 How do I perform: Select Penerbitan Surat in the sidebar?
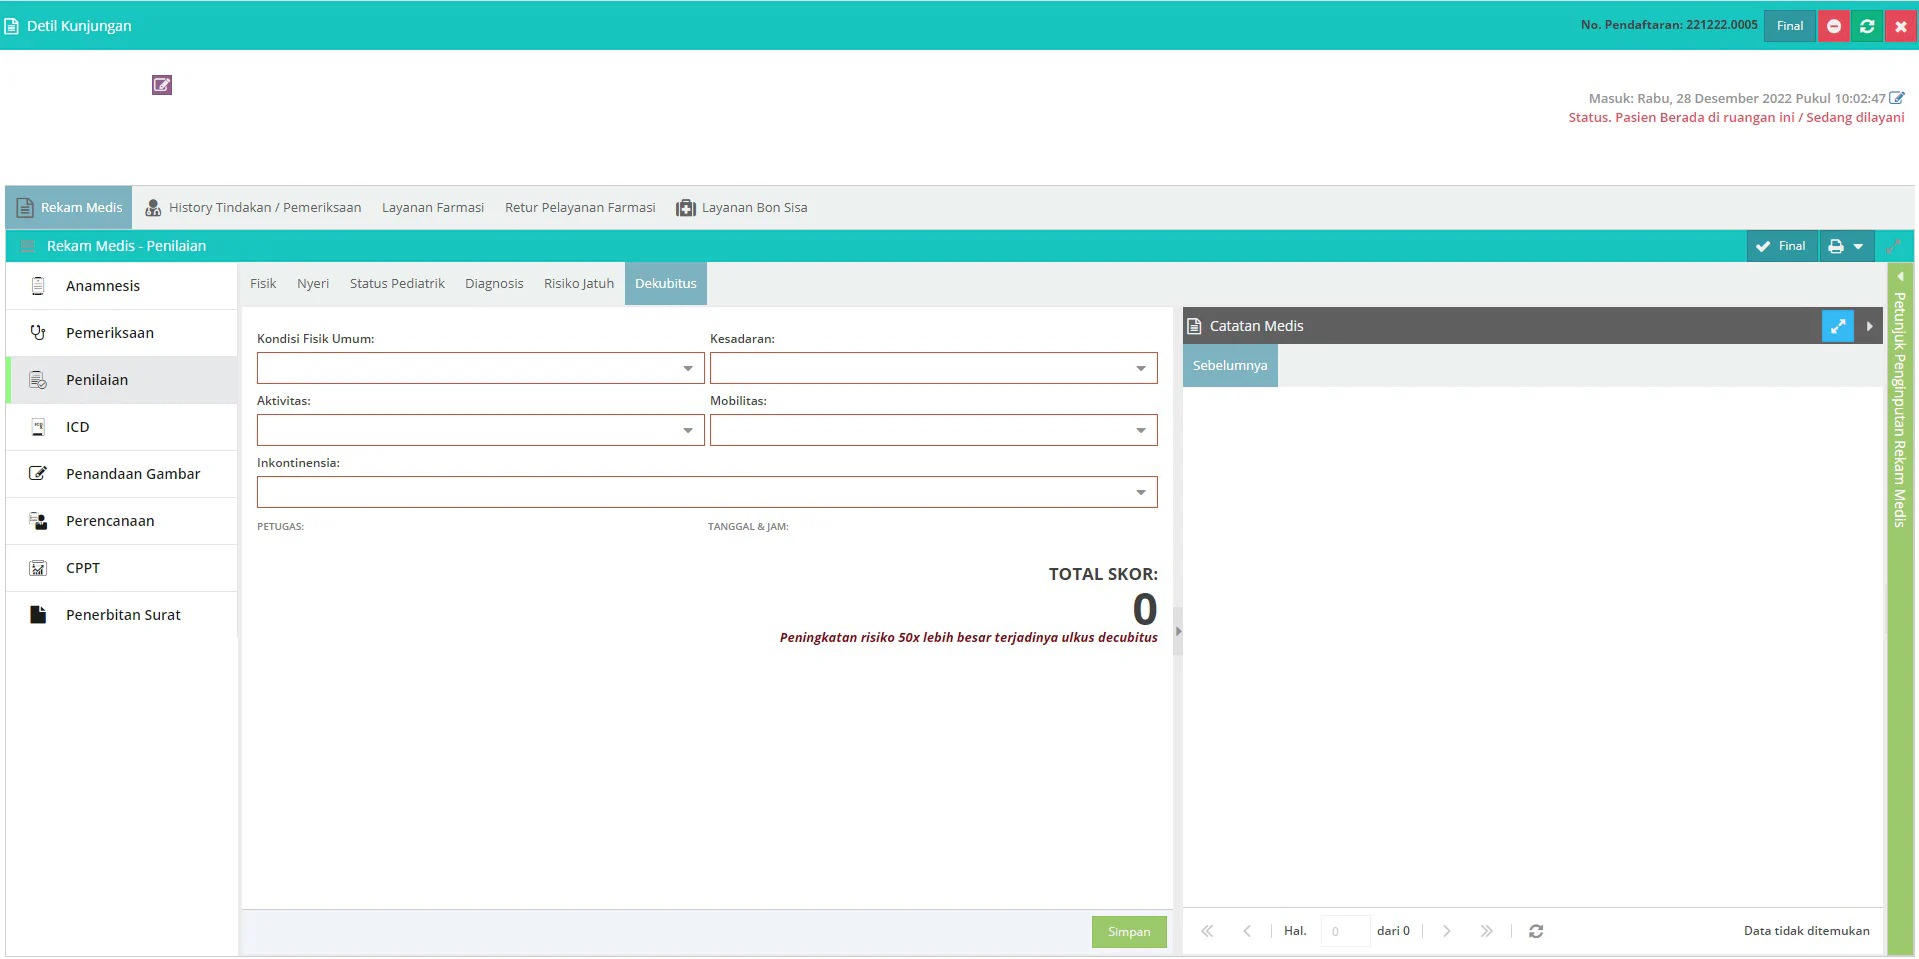122,615
